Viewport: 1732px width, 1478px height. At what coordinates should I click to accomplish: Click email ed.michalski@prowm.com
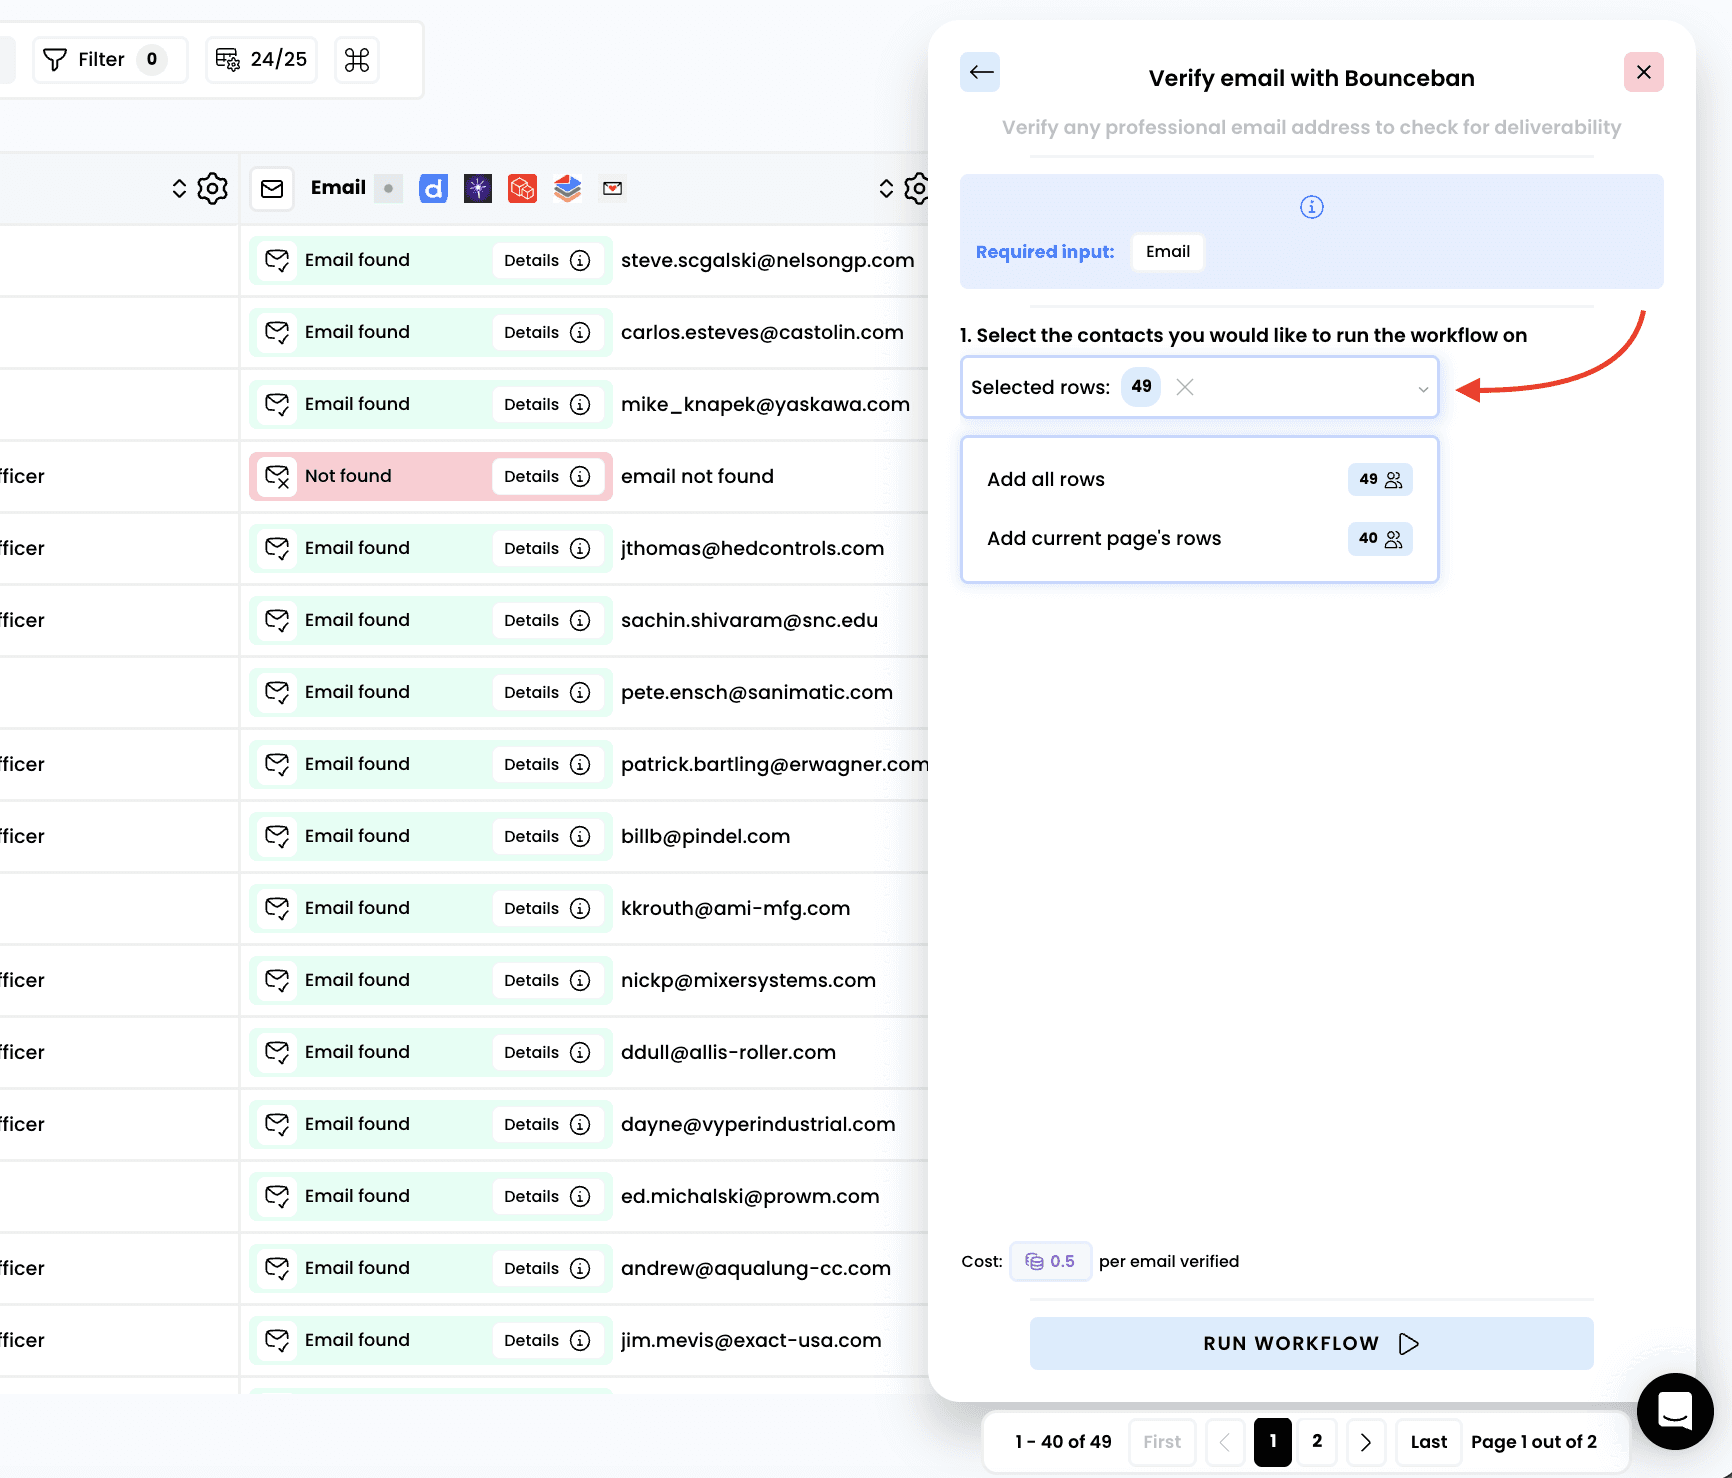[x=750, y=1197]
